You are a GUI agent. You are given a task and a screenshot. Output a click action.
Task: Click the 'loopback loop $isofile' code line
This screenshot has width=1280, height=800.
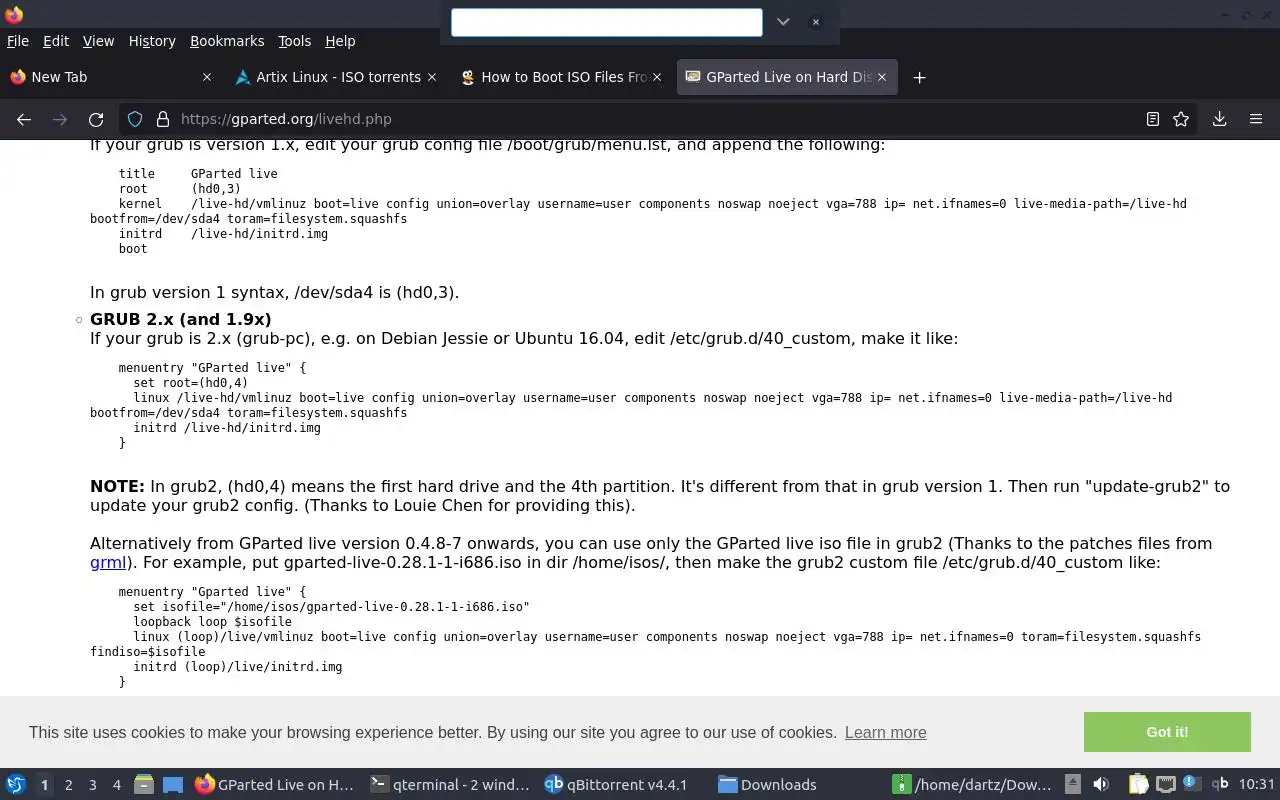212,622
